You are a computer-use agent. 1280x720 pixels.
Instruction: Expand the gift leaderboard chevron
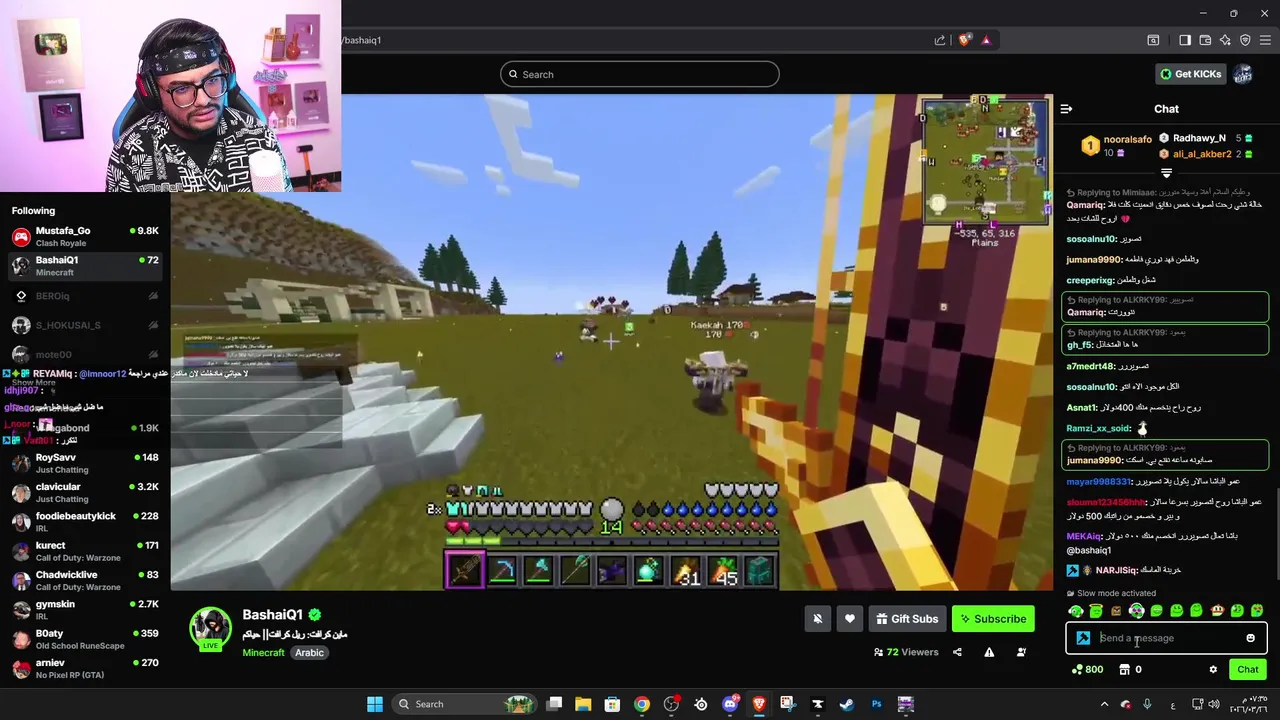coord(1166,173)
